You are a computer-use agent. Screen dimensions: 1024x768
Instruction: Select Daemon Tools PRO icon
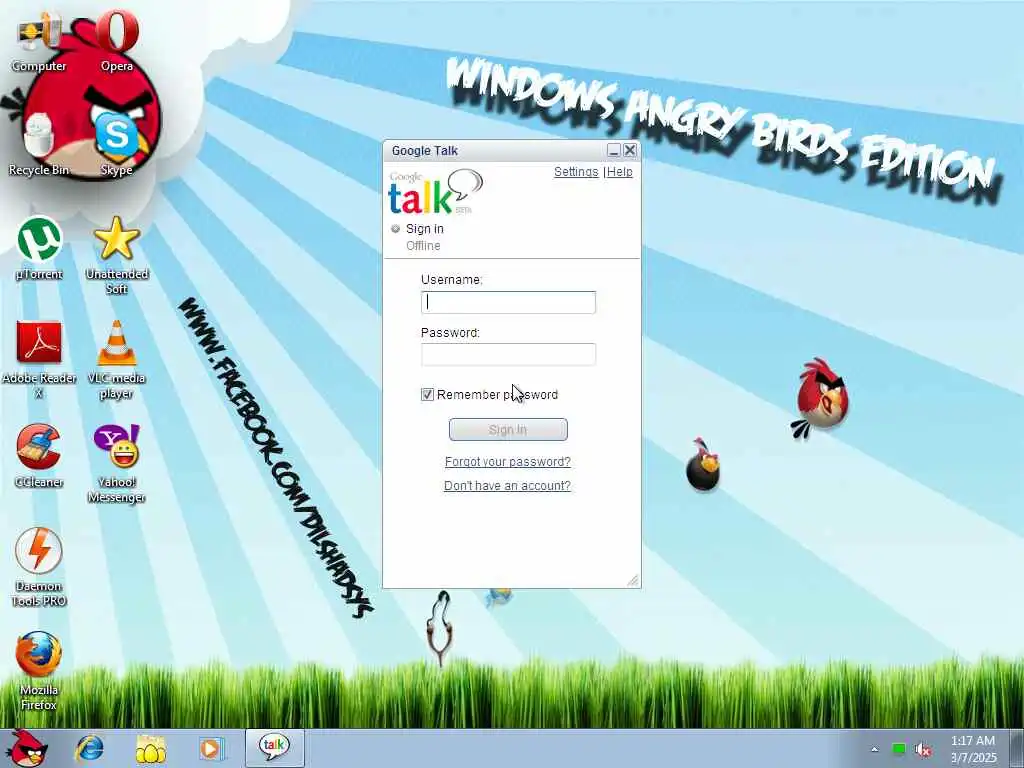point(39,567)
